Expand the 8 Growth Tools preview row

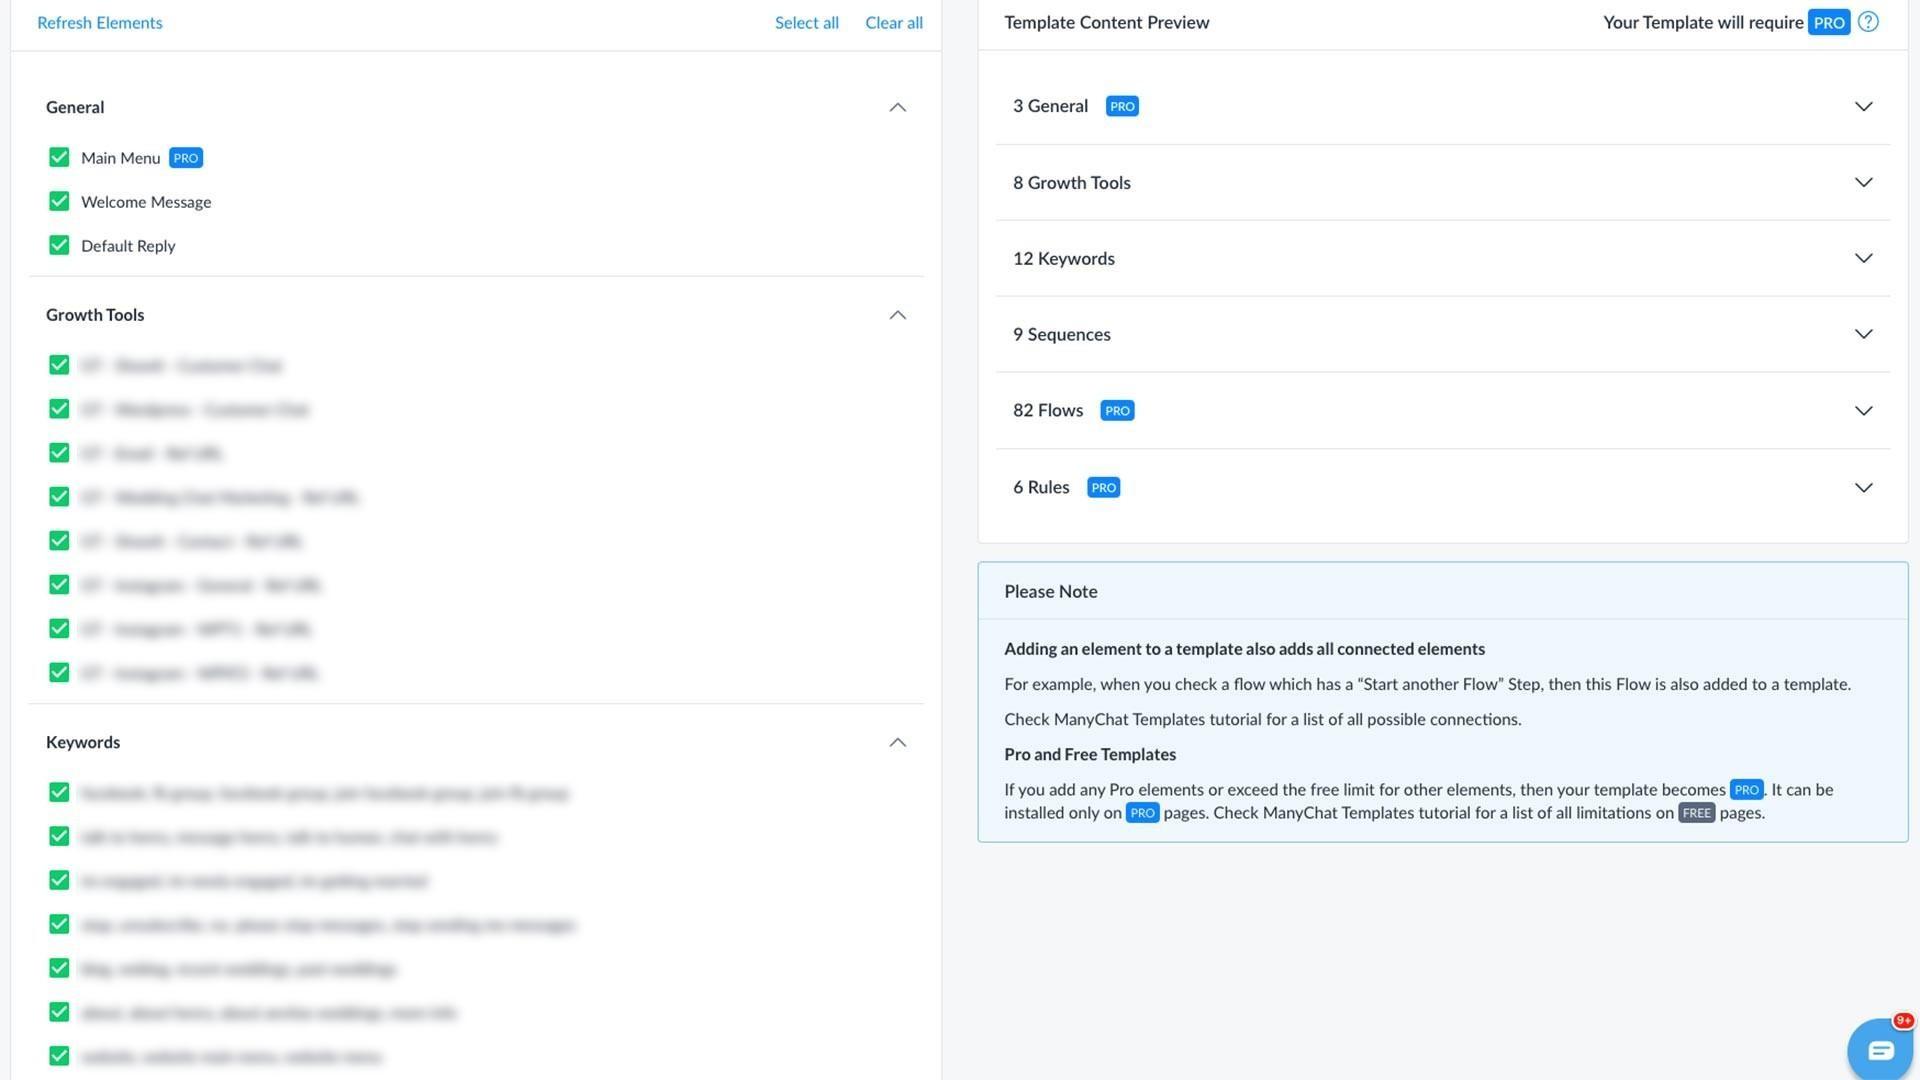tap(1863, 183)
